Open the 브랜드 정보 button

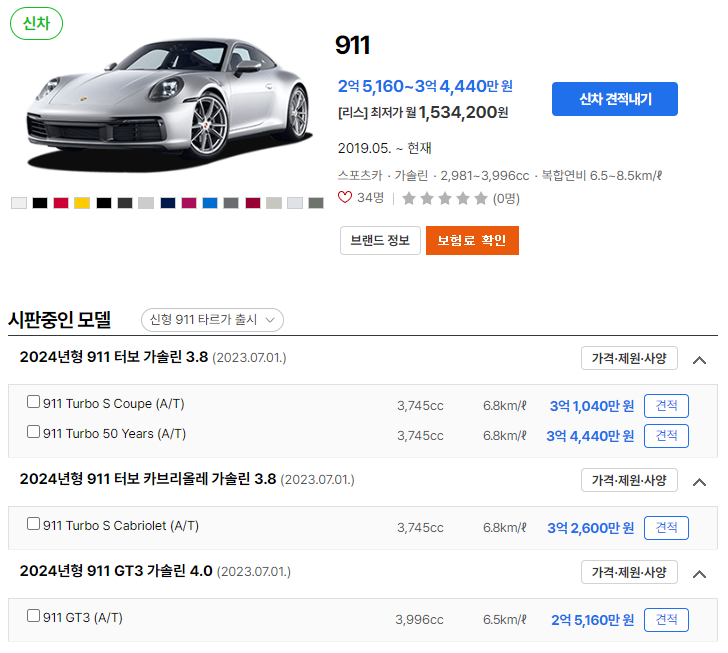click(380, 241)
